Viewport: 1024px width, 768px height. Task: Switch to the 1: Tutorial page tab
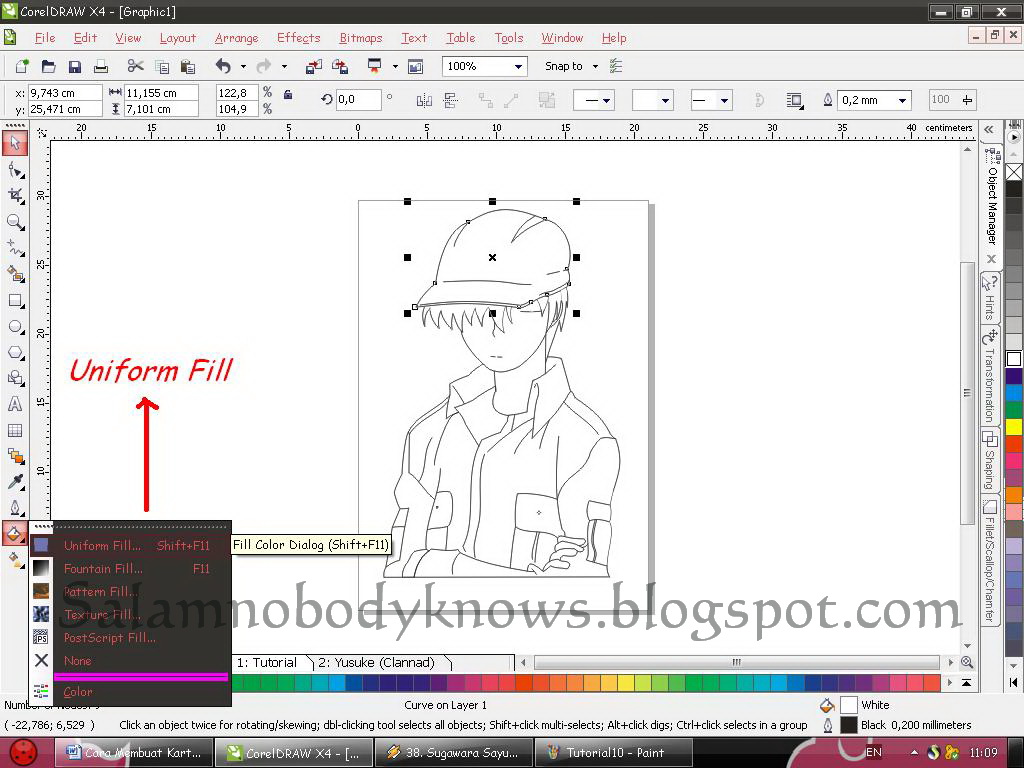click(x=266, y=663)
